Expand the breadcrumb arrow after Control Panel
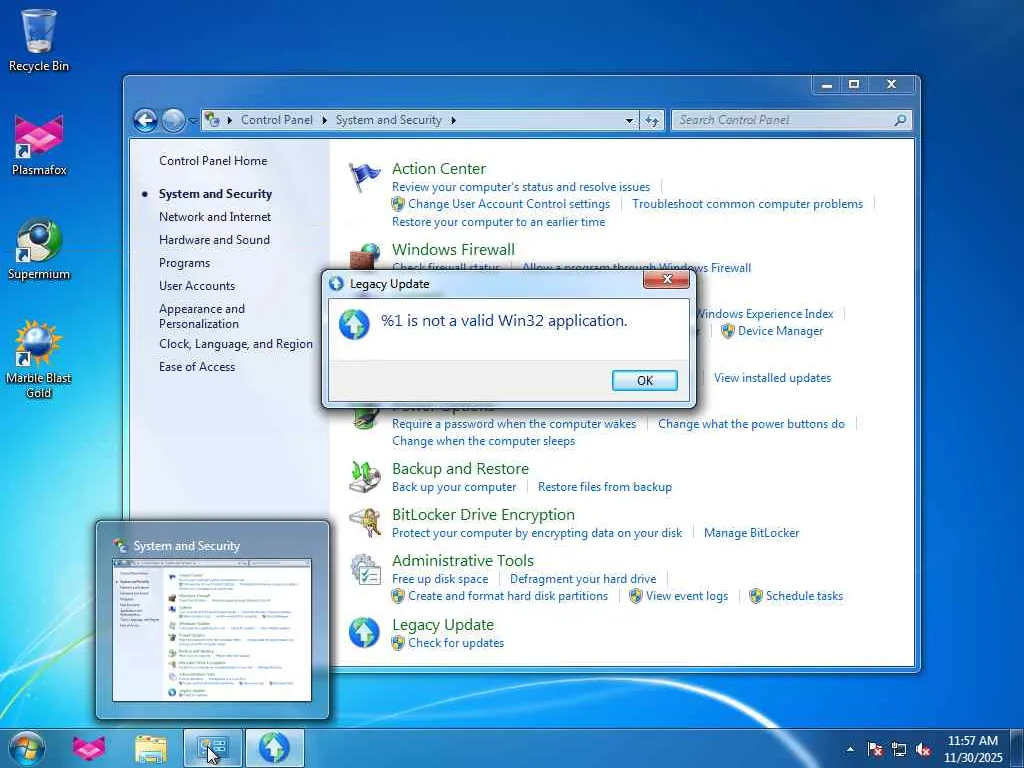The image size is (1024, 768). point(325,120)
